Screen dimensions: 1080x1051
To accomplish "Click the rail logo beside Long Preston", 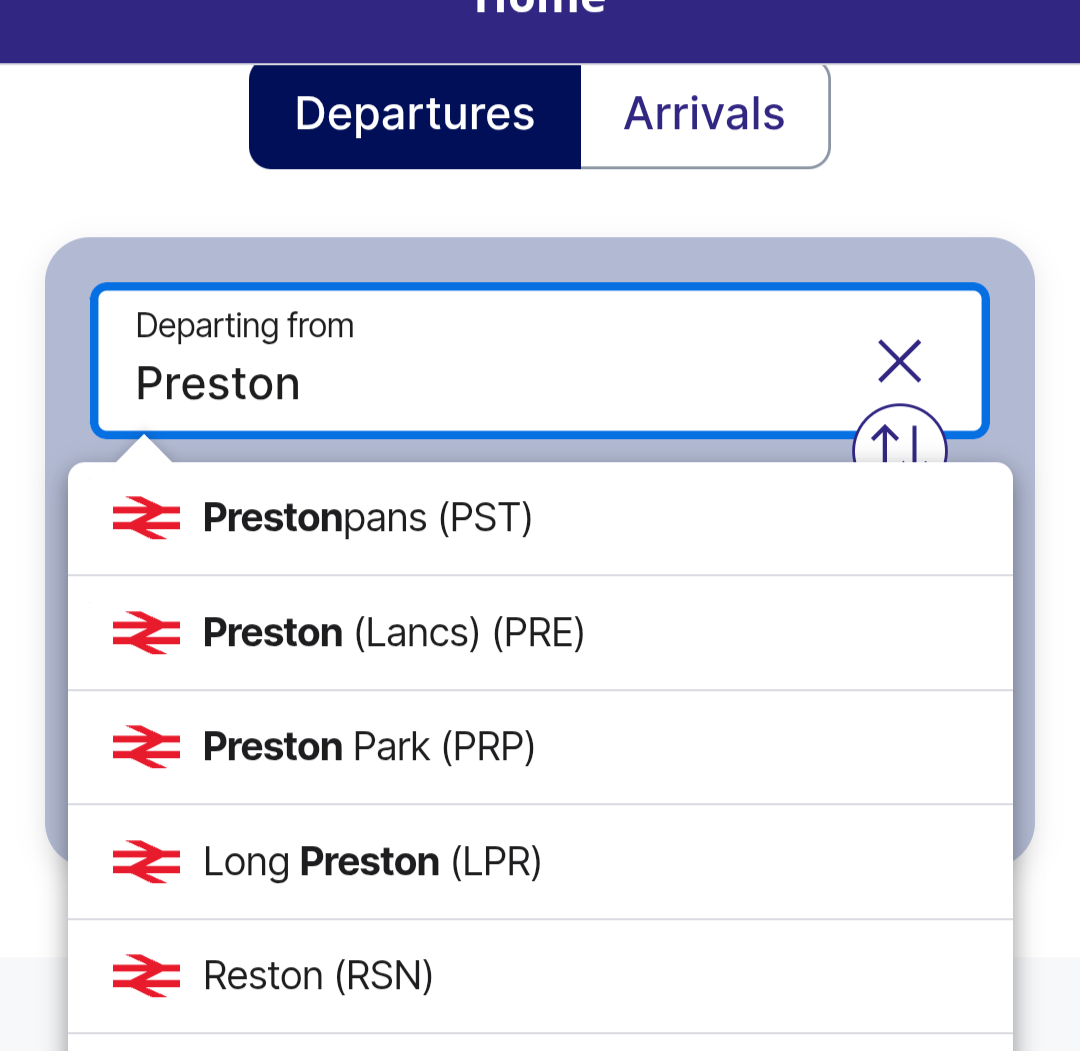I will tap(146, 862).
